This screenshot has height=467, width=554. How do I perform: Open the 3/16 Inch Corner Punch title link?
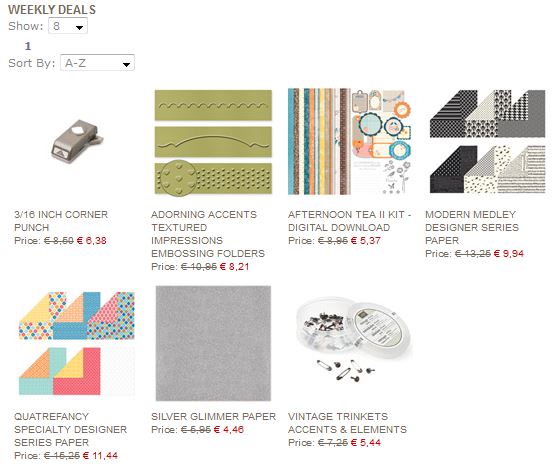point(61,221)
